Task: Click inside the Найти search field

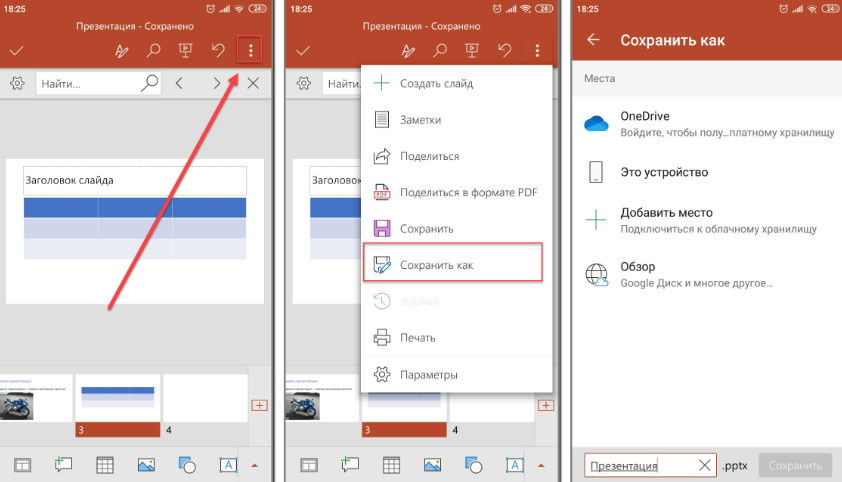Action: 85,84
